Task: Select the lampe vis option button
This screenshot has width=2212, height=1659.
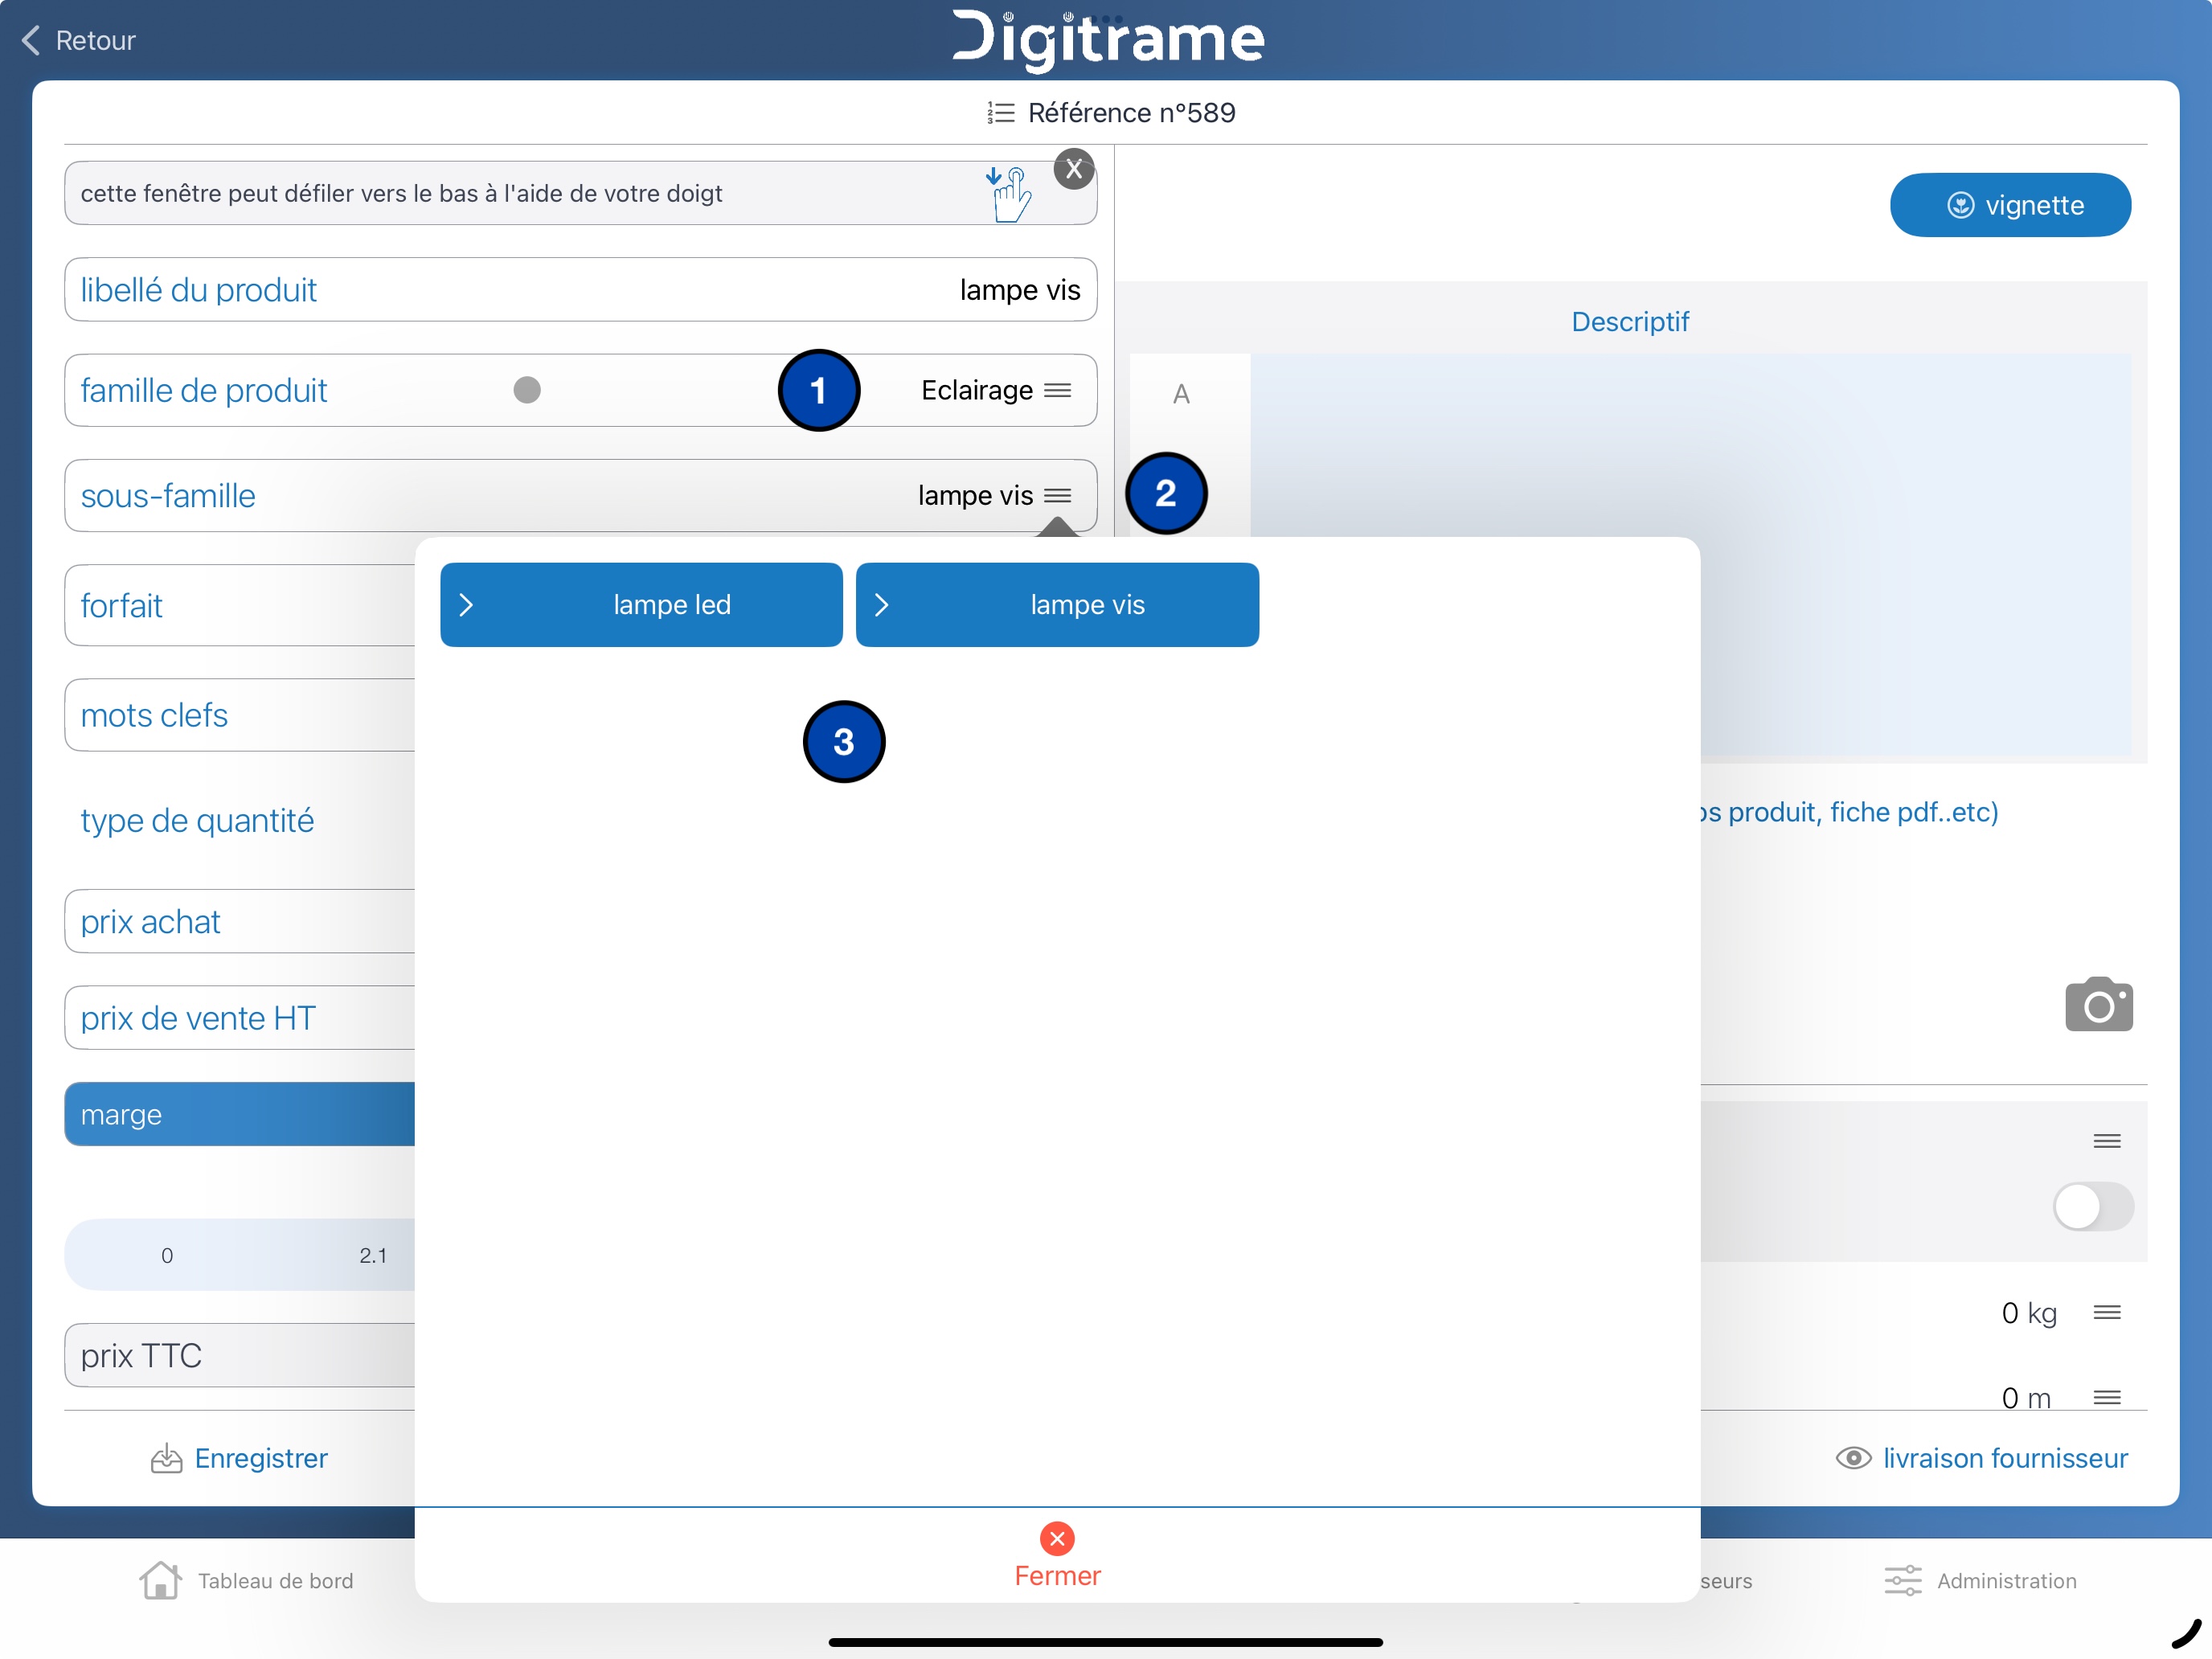Action: 1057,605
